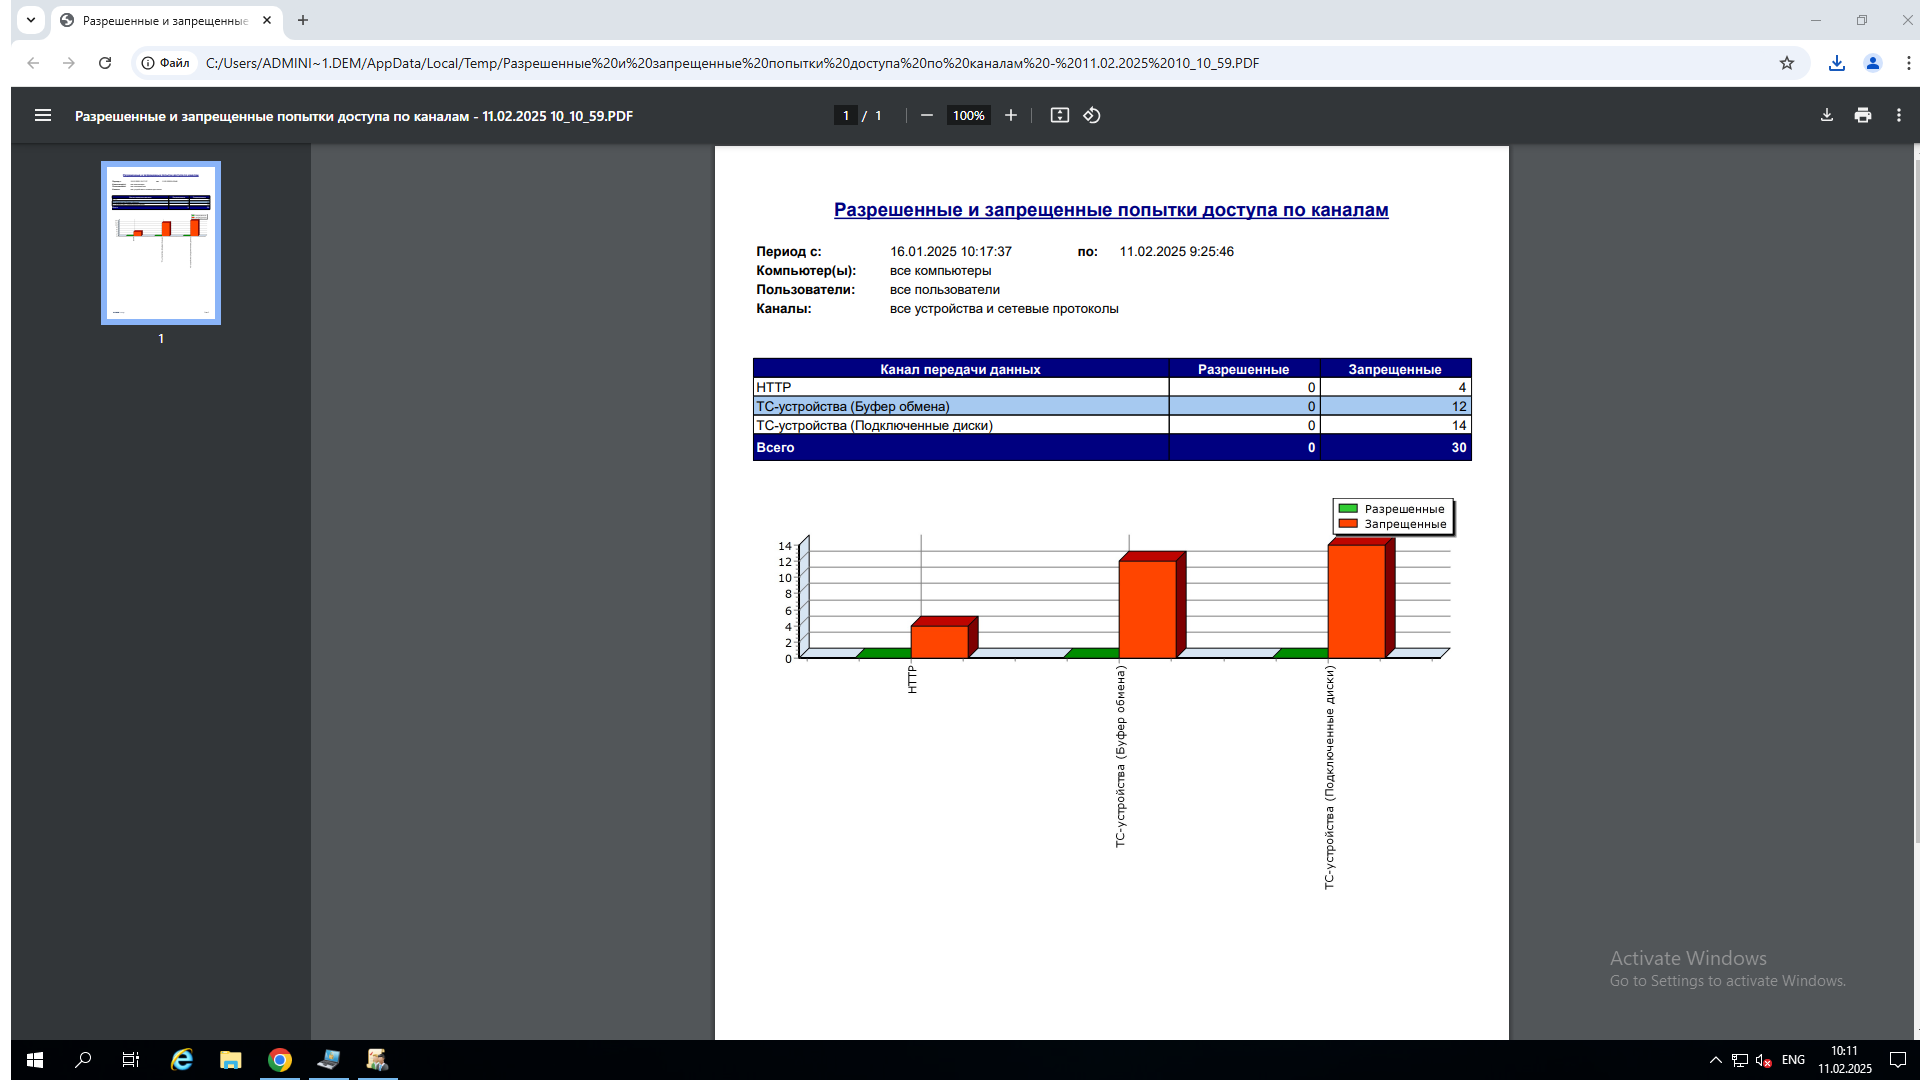Zoom in with the plus icon
Viewport: 1920px width, 1080px height.
pos(1011,116)
